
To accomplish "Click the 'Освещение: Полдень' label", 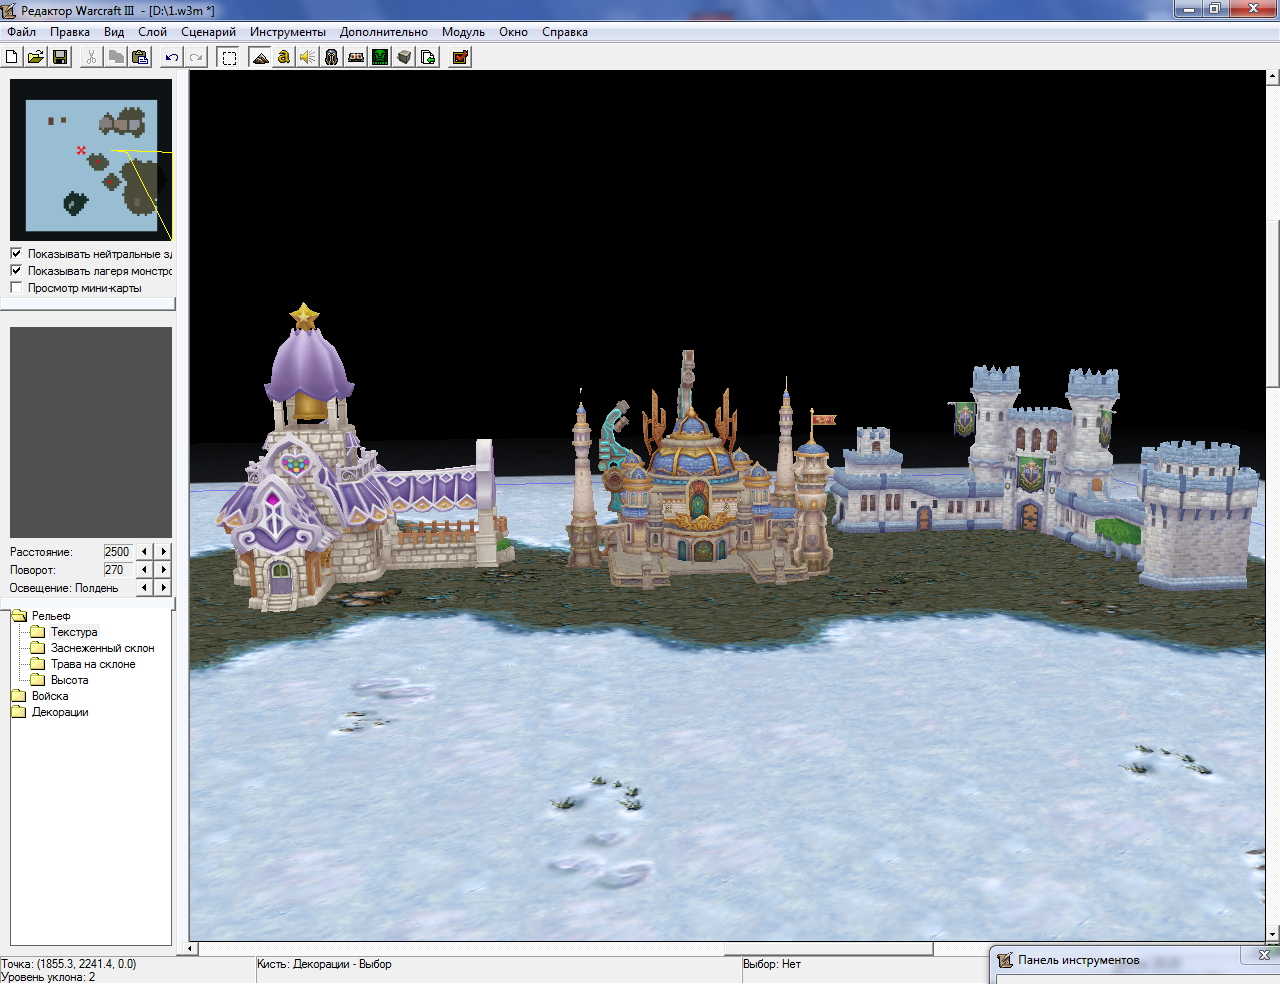I will tap(64, 588).
